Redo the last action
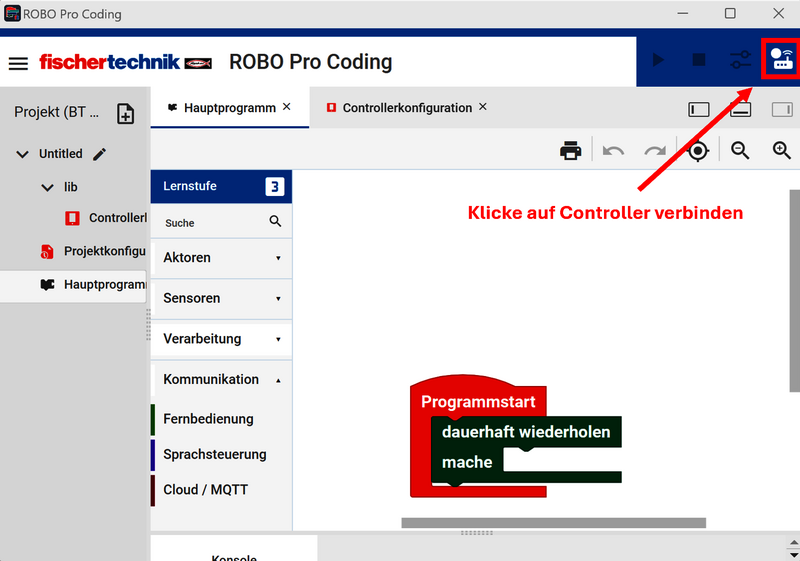The height and width of the screenshot is (561, 800). click(655, 151)
